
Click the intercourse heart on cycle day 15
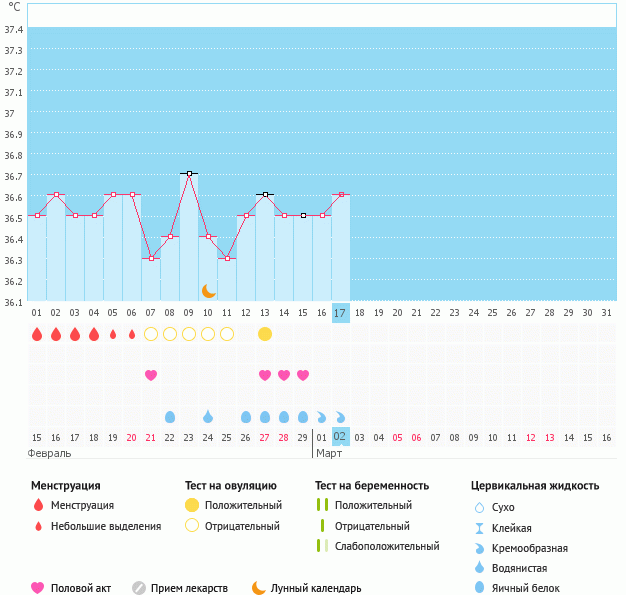(x=303, y=375)
